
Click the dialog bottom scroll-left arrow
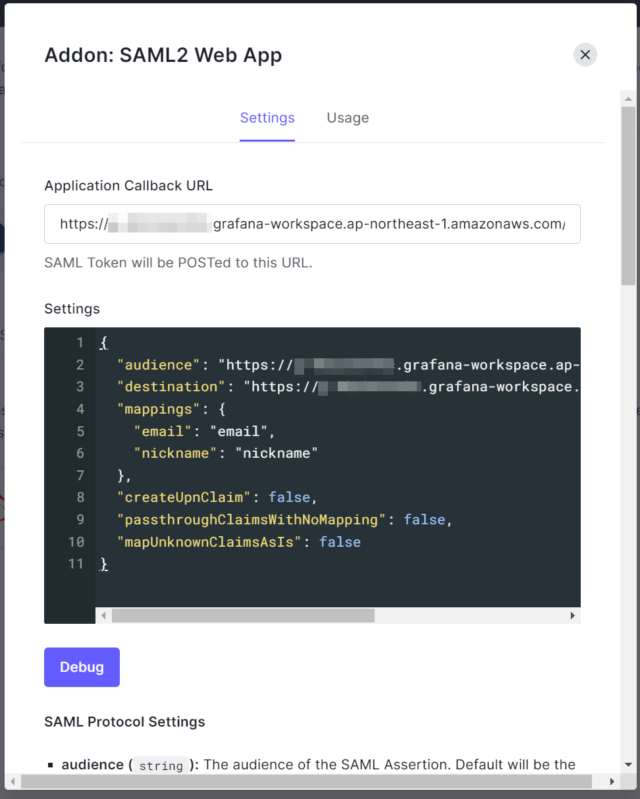tap(12, 781)
